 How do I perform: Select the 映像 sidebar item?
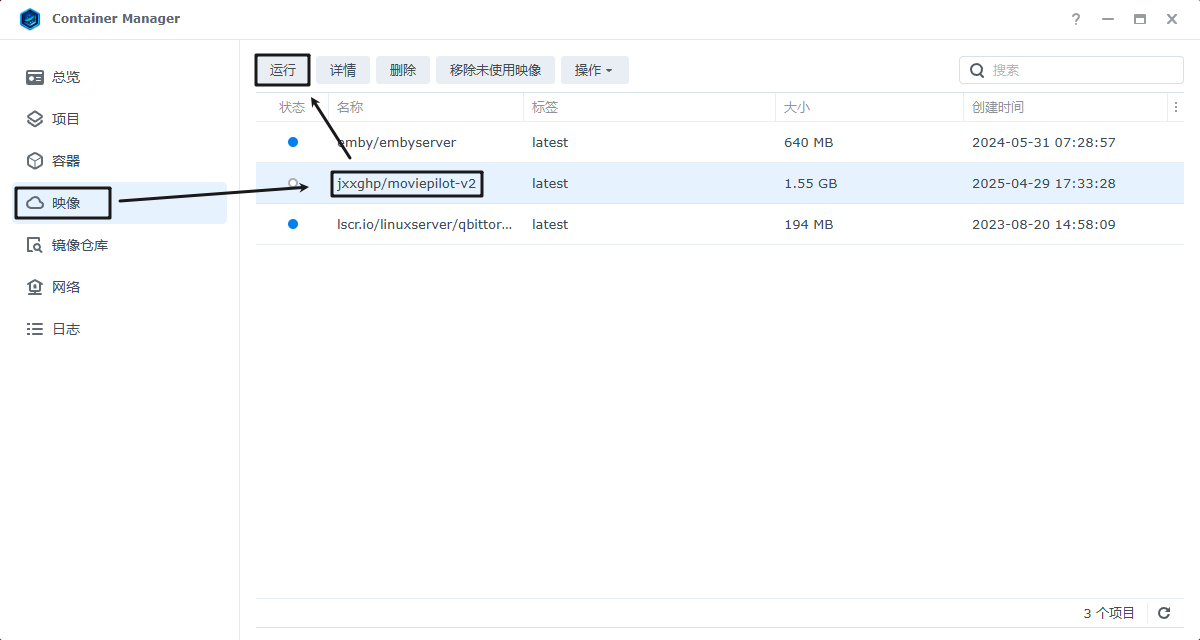click(120, 203)
